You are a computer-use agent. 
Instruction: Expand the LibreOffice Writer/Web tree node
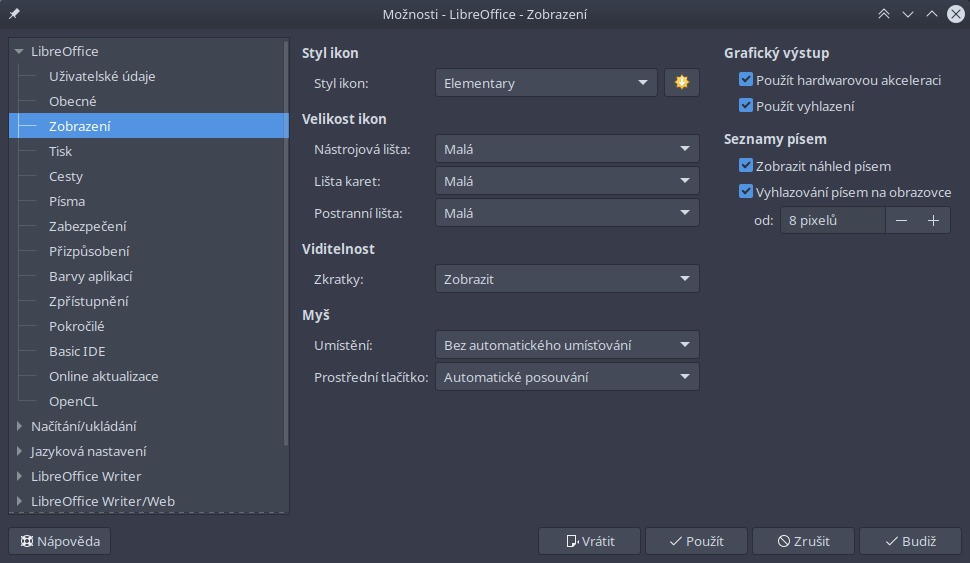click(x=19, y=501)
